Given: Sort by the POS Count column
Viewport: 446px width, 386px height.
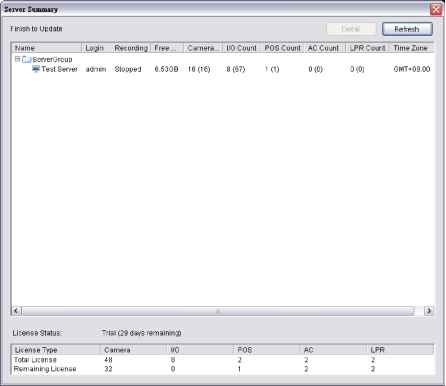Looking at the screenshot, I should click(x=283, y=48).
